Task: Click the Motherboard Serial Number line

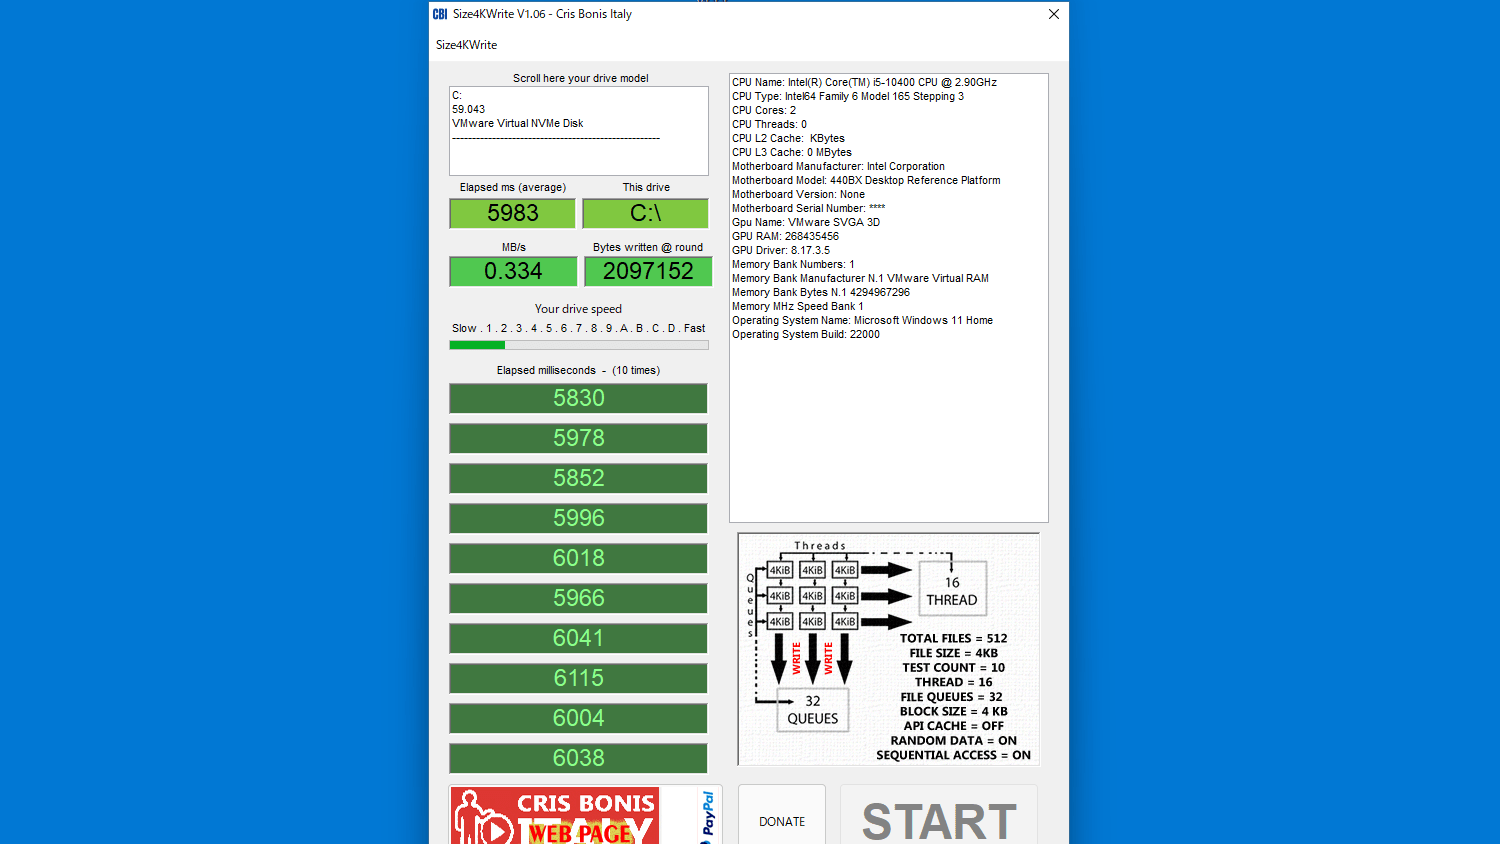Action: pyautogui.click(x=808, y=208)
